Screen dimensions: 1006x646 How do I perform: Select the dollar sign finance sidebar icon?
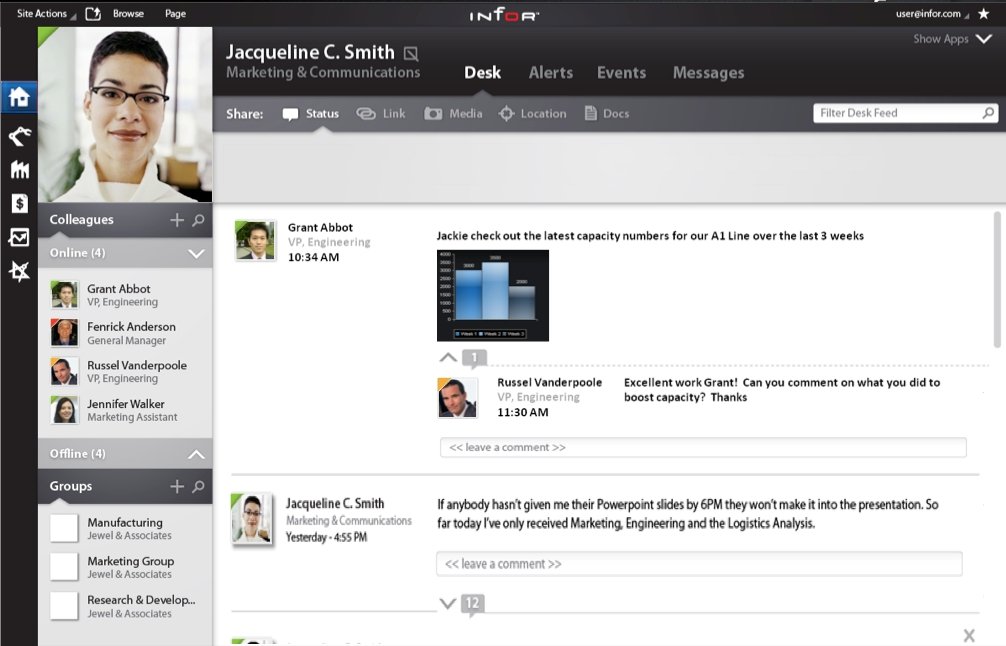point(19,203)
